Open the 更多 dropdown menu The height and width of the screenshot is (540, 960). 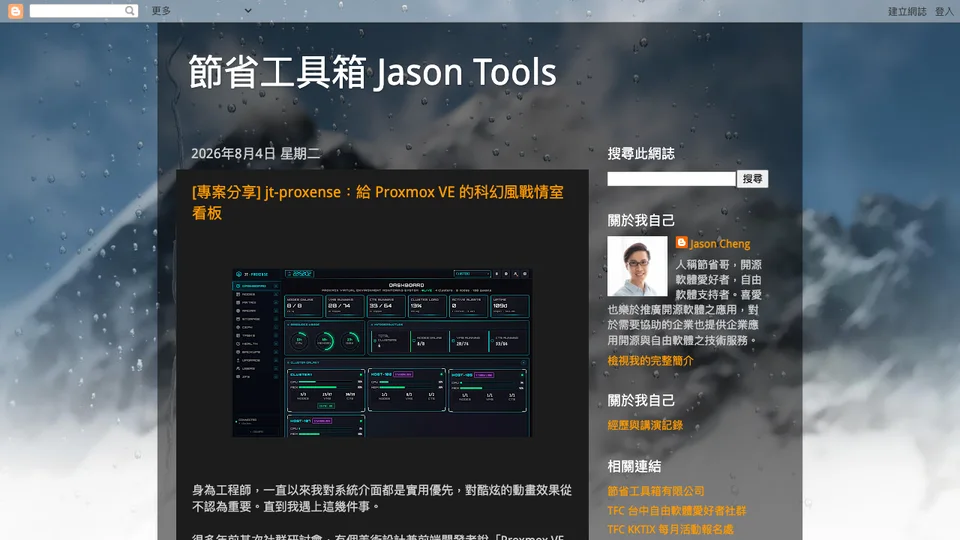click(x=201, y=10)
